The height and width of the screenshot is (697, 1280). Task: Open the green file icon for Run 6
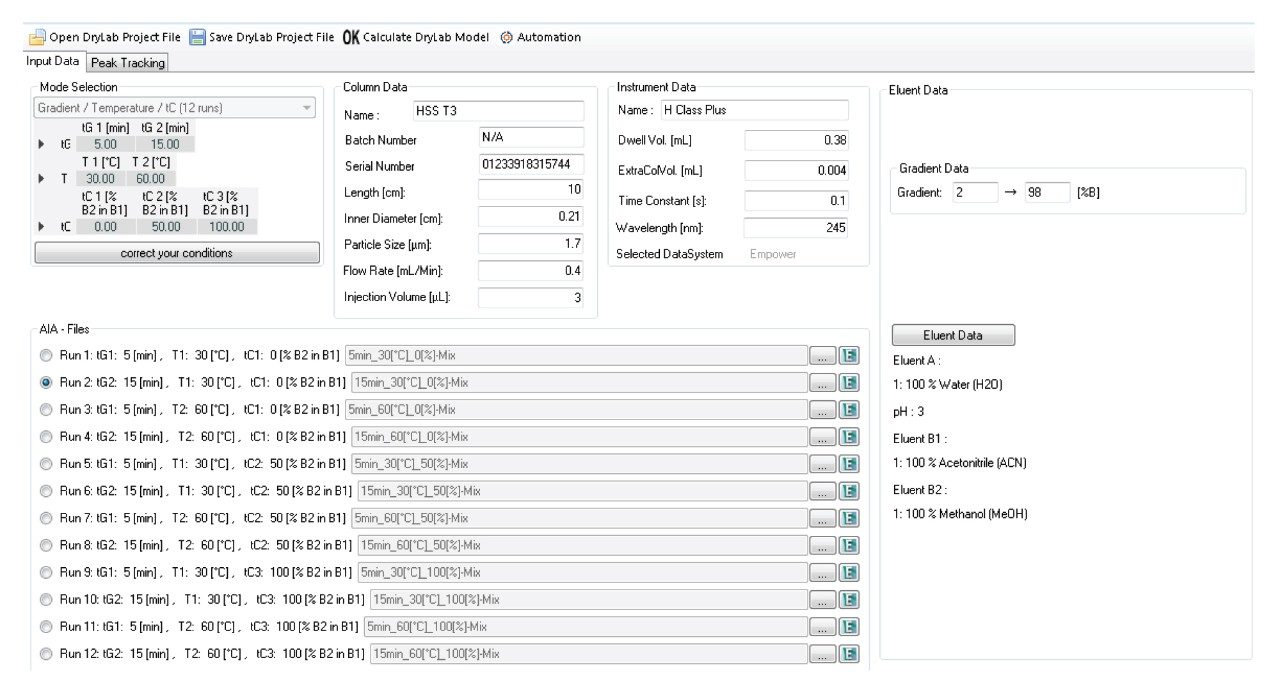click(849, 491)
